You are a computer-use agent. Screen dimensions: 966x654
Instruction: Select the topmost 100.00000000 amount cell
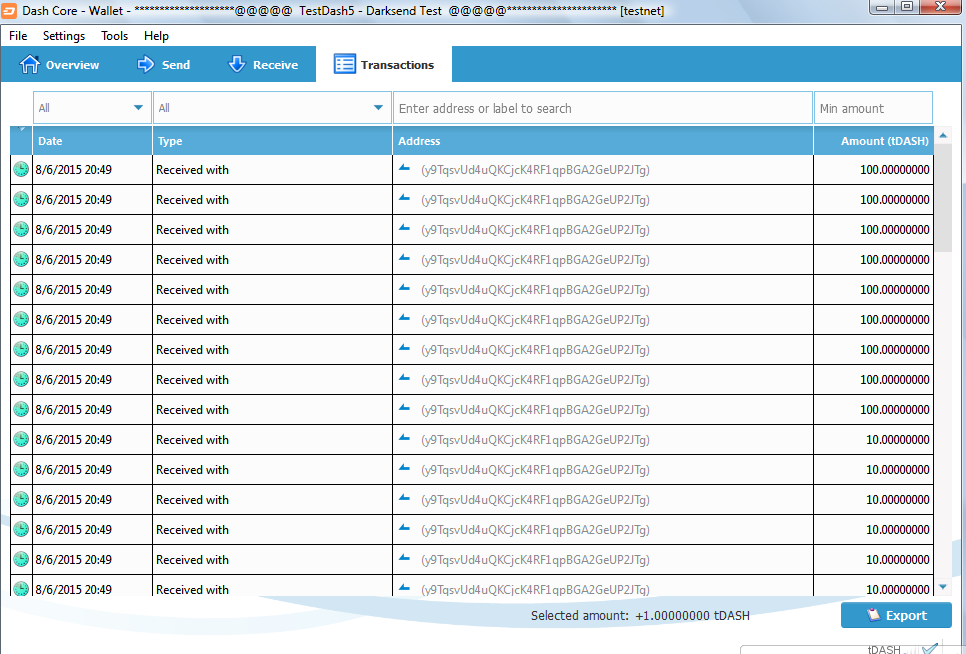[x=874, y=170]
